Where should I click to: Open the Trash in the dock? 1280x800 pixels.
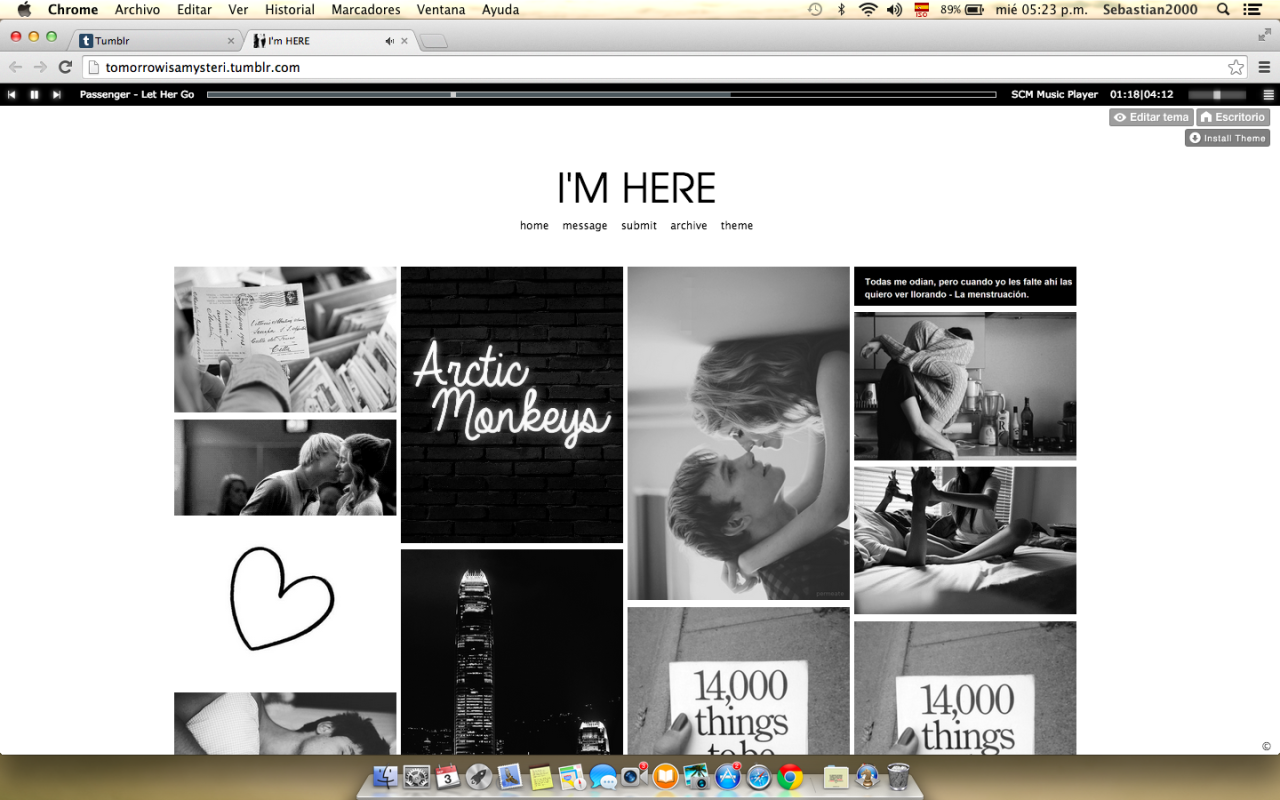(x=898, y=776)
